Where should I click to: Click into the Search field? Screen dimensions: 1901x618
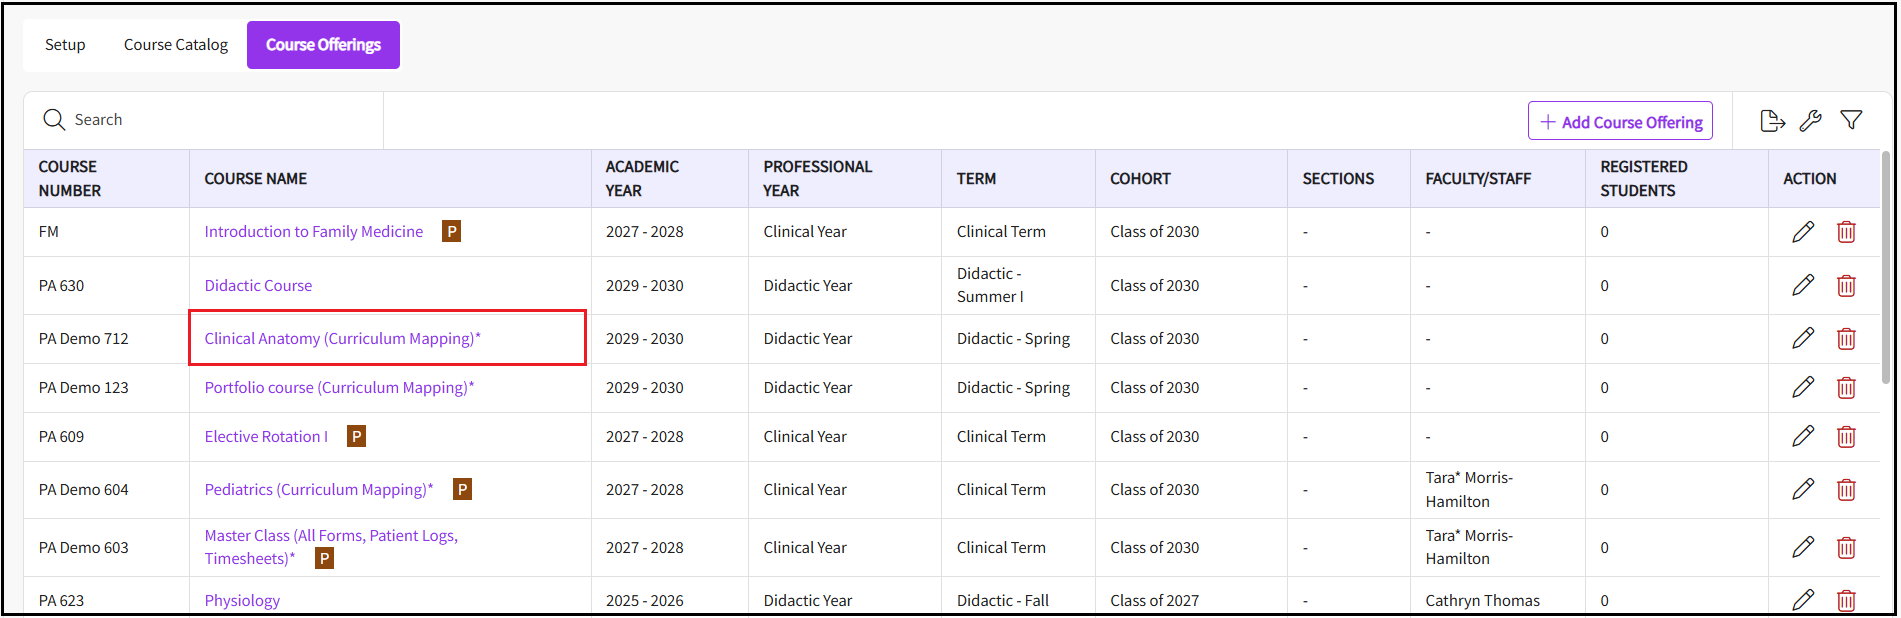click(x=220, y=120)
